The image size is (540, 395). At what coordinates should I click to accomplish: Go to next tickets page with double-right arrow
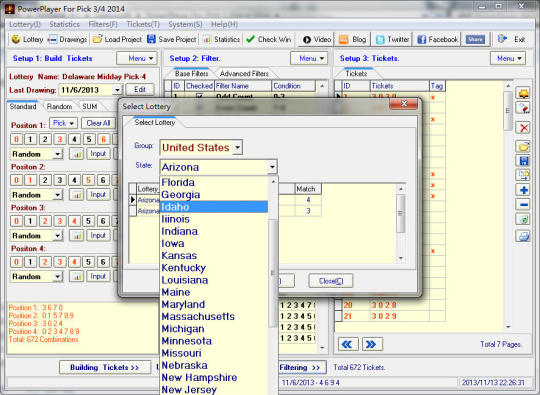click(372, 344)
